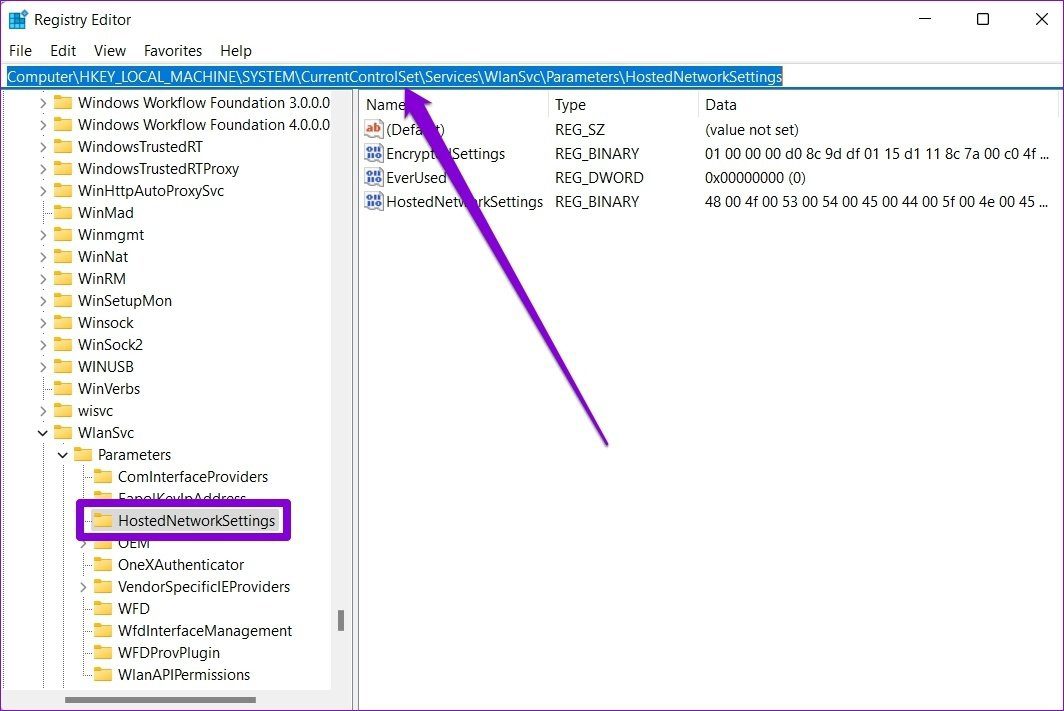This screenshot has width=1064, height=711.
Task: Click the Registry Editor app icon in title bar
Action: tap(18, 20)
